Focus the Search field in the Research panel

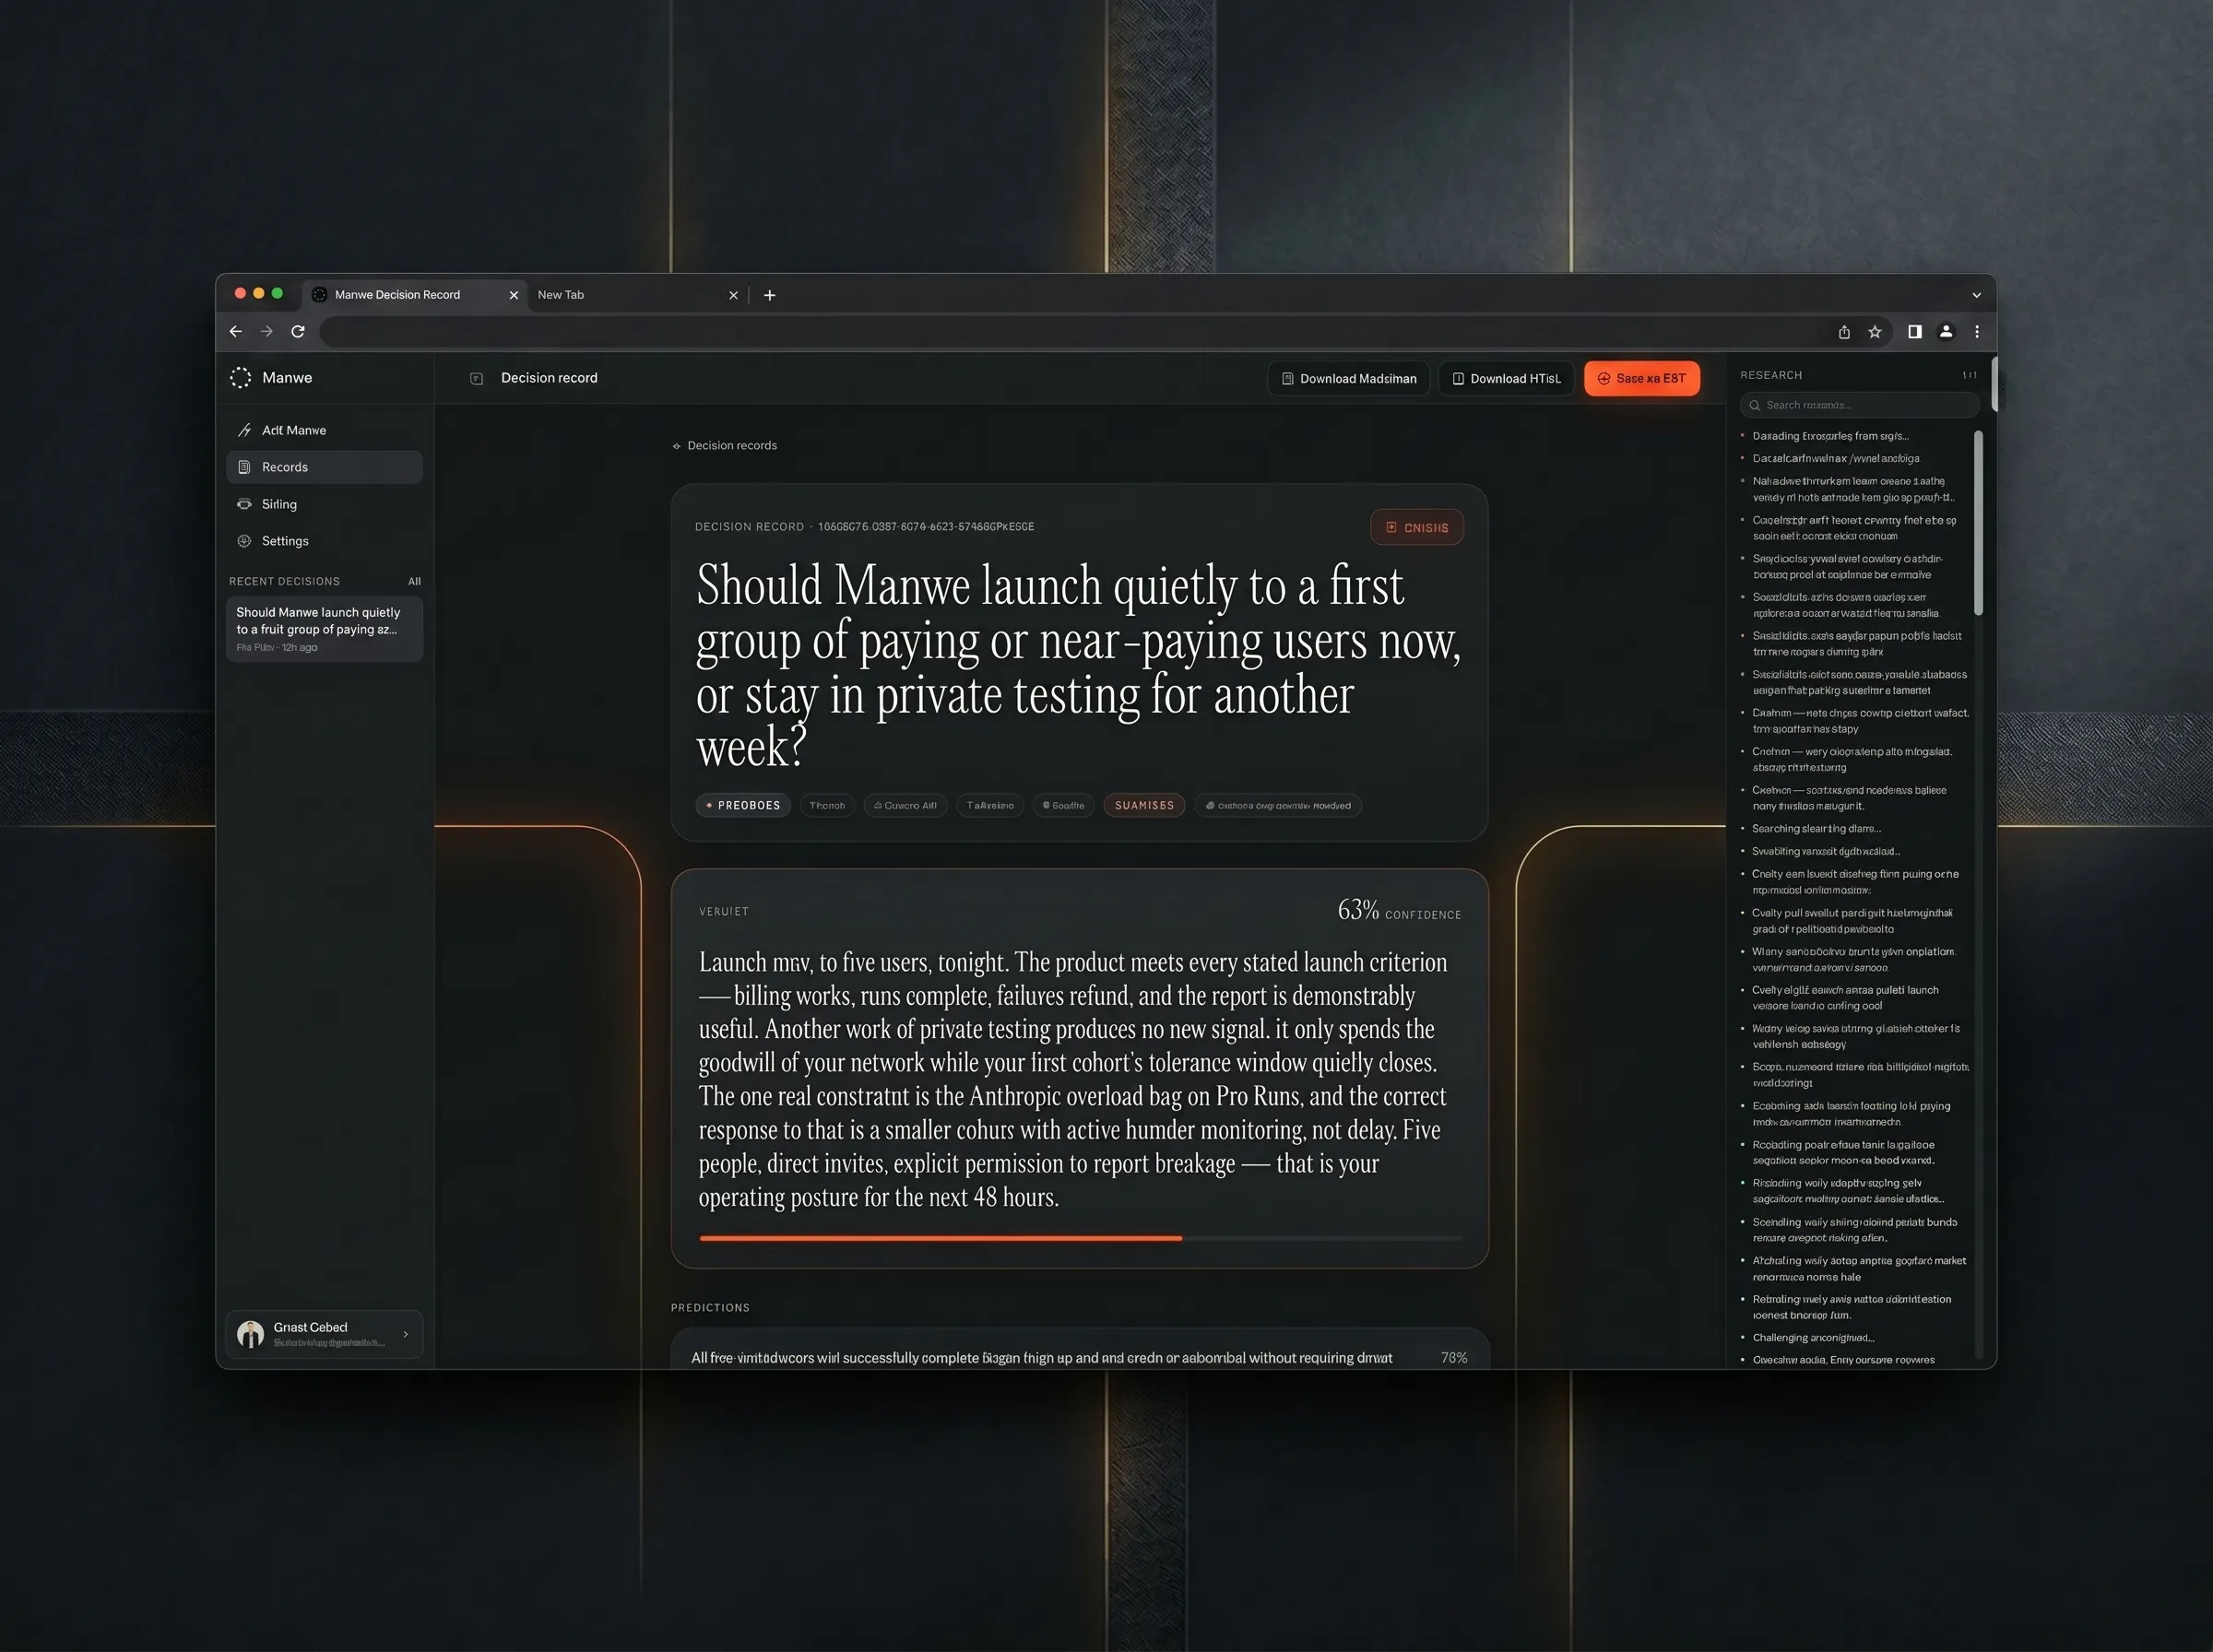pos(1859,405)
